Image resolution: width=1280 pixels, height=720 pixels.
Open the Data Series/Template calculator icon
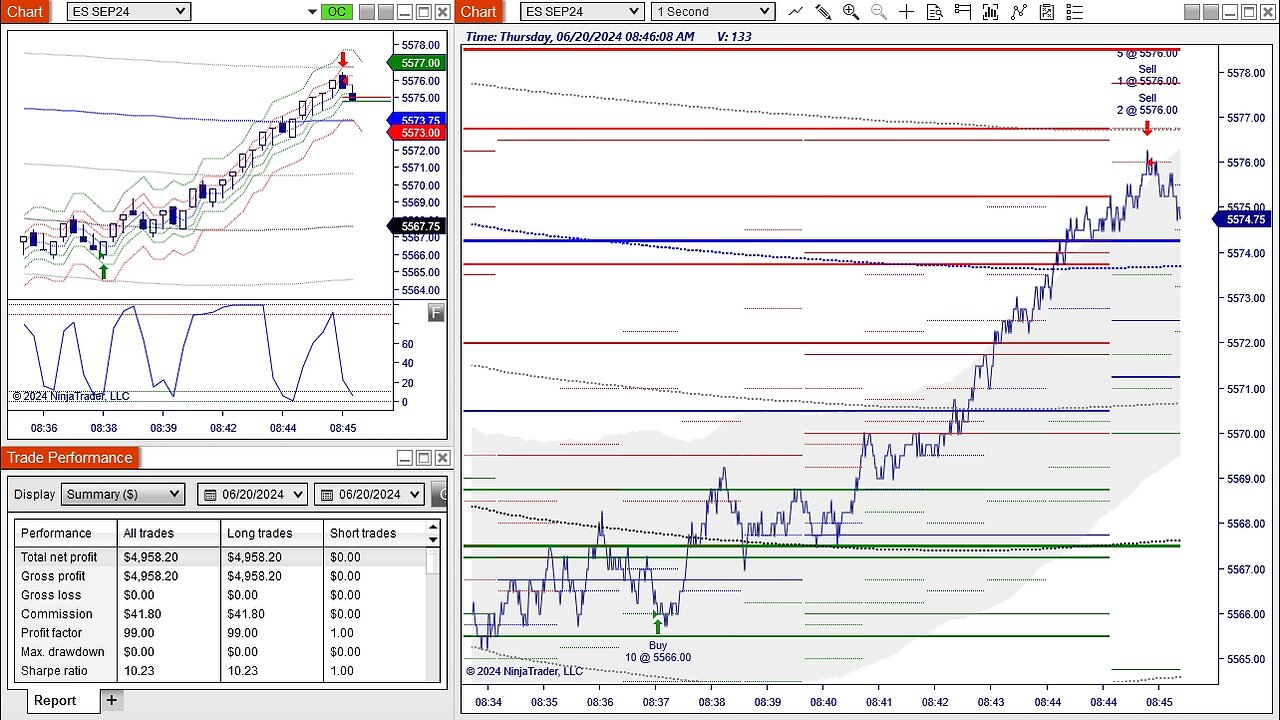(1046, 12)
